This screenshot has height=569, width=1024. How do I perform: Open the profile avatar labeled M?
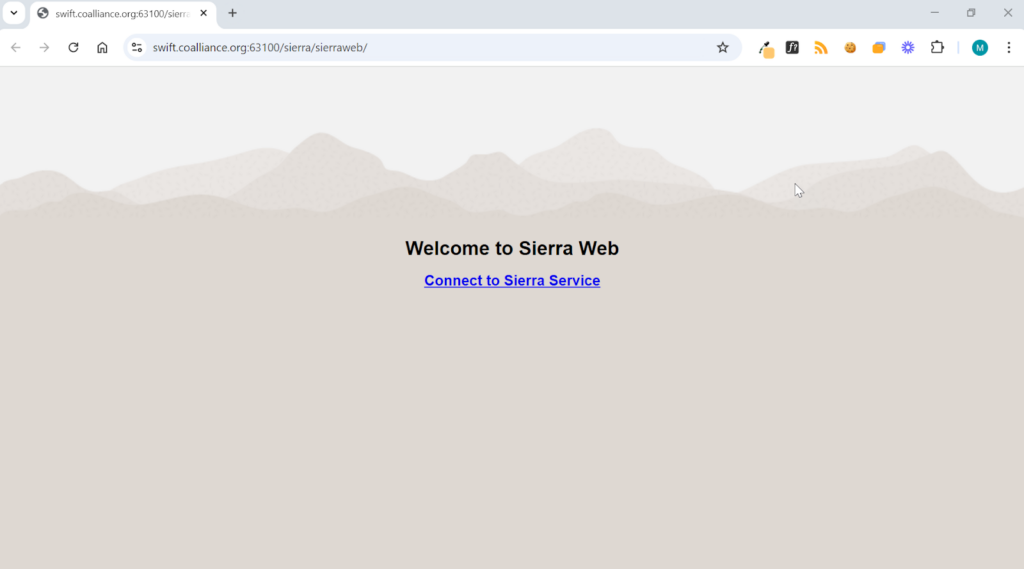(x=980, y=48)
